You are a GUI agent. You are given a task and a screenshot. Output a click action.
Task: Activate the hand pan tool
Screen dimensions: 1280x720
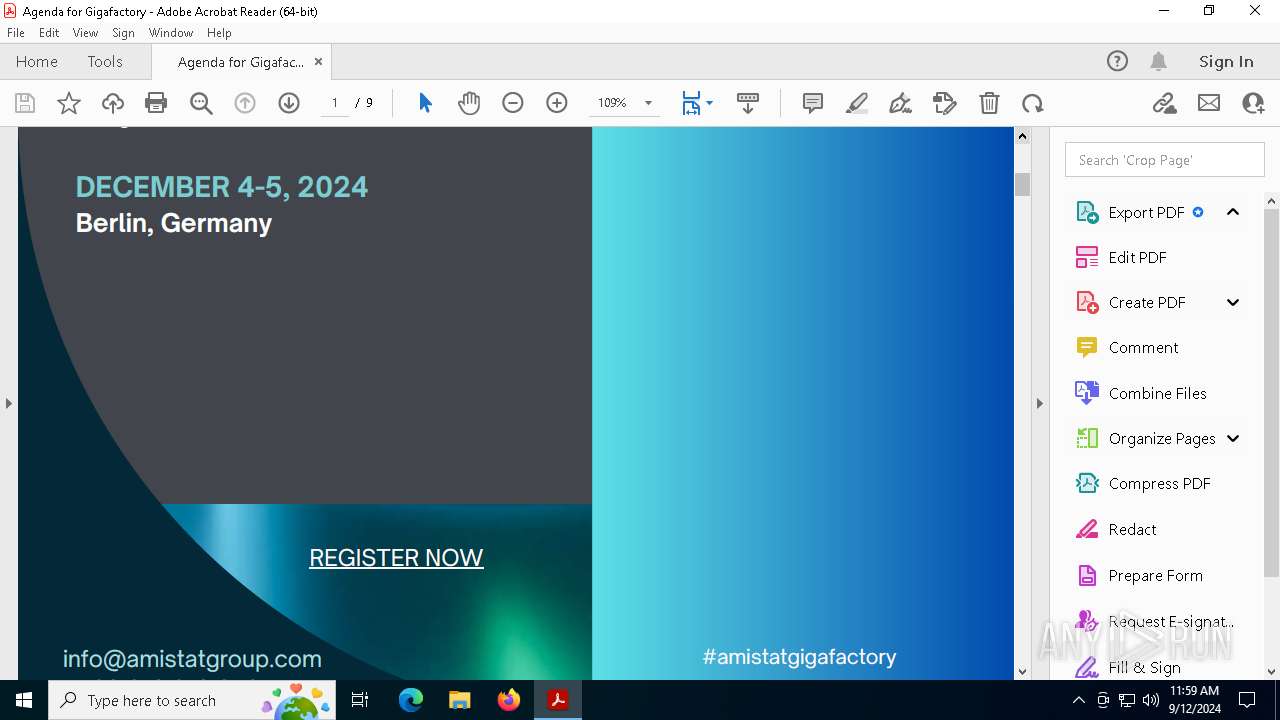[x=469, y=103]
